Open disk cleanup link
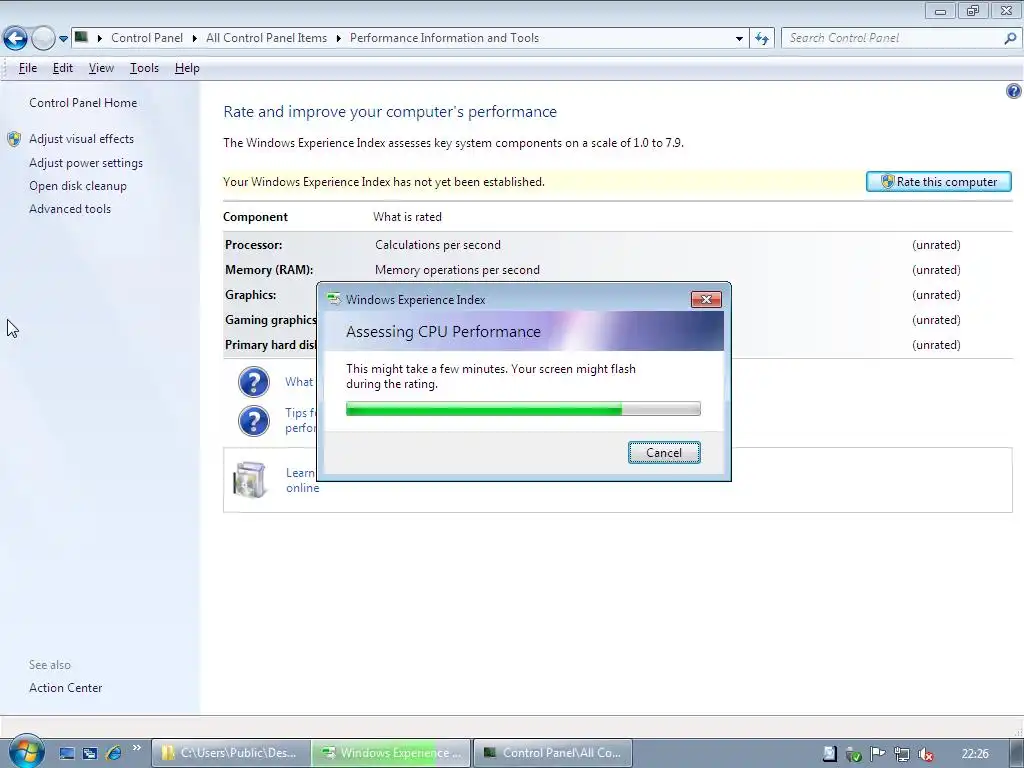This screenshot has width=1024, height=768. (x=78, y=185)
